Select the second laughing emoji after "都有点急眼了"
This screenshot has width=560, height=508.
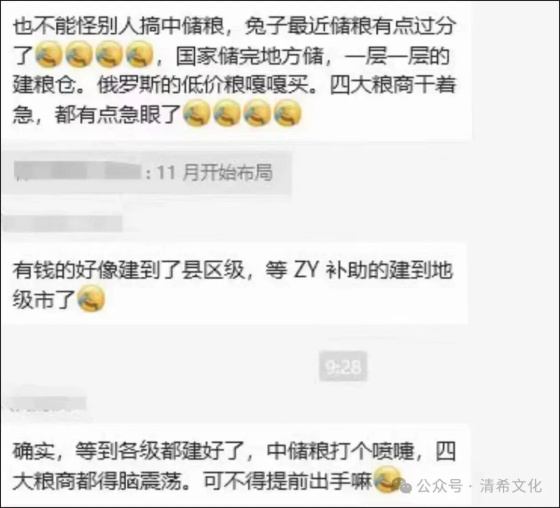[x=227, y=113]
